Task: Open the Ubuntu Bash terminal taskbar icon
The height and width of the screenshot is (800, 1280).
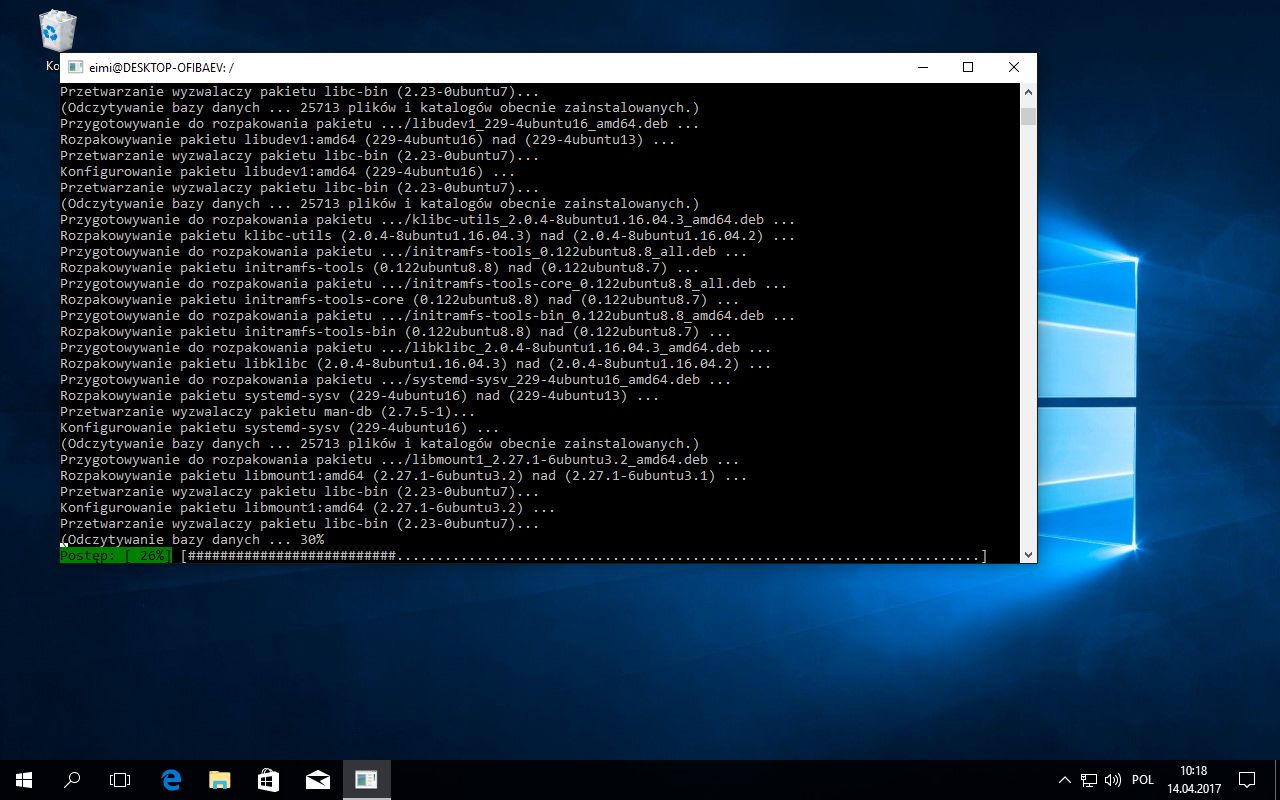Action: (366, 779)
